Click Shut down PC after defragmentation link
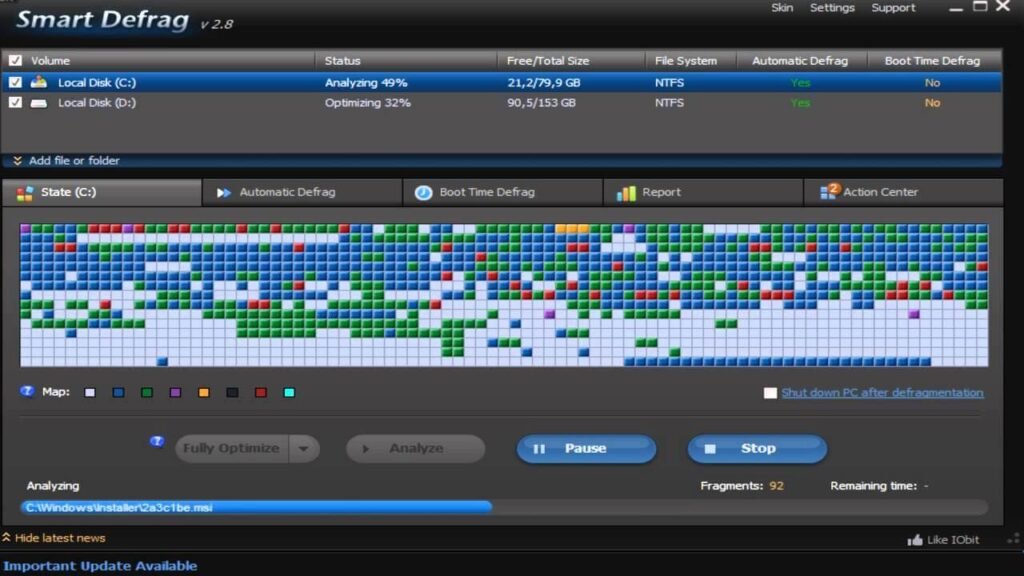 tap(882, 392)
